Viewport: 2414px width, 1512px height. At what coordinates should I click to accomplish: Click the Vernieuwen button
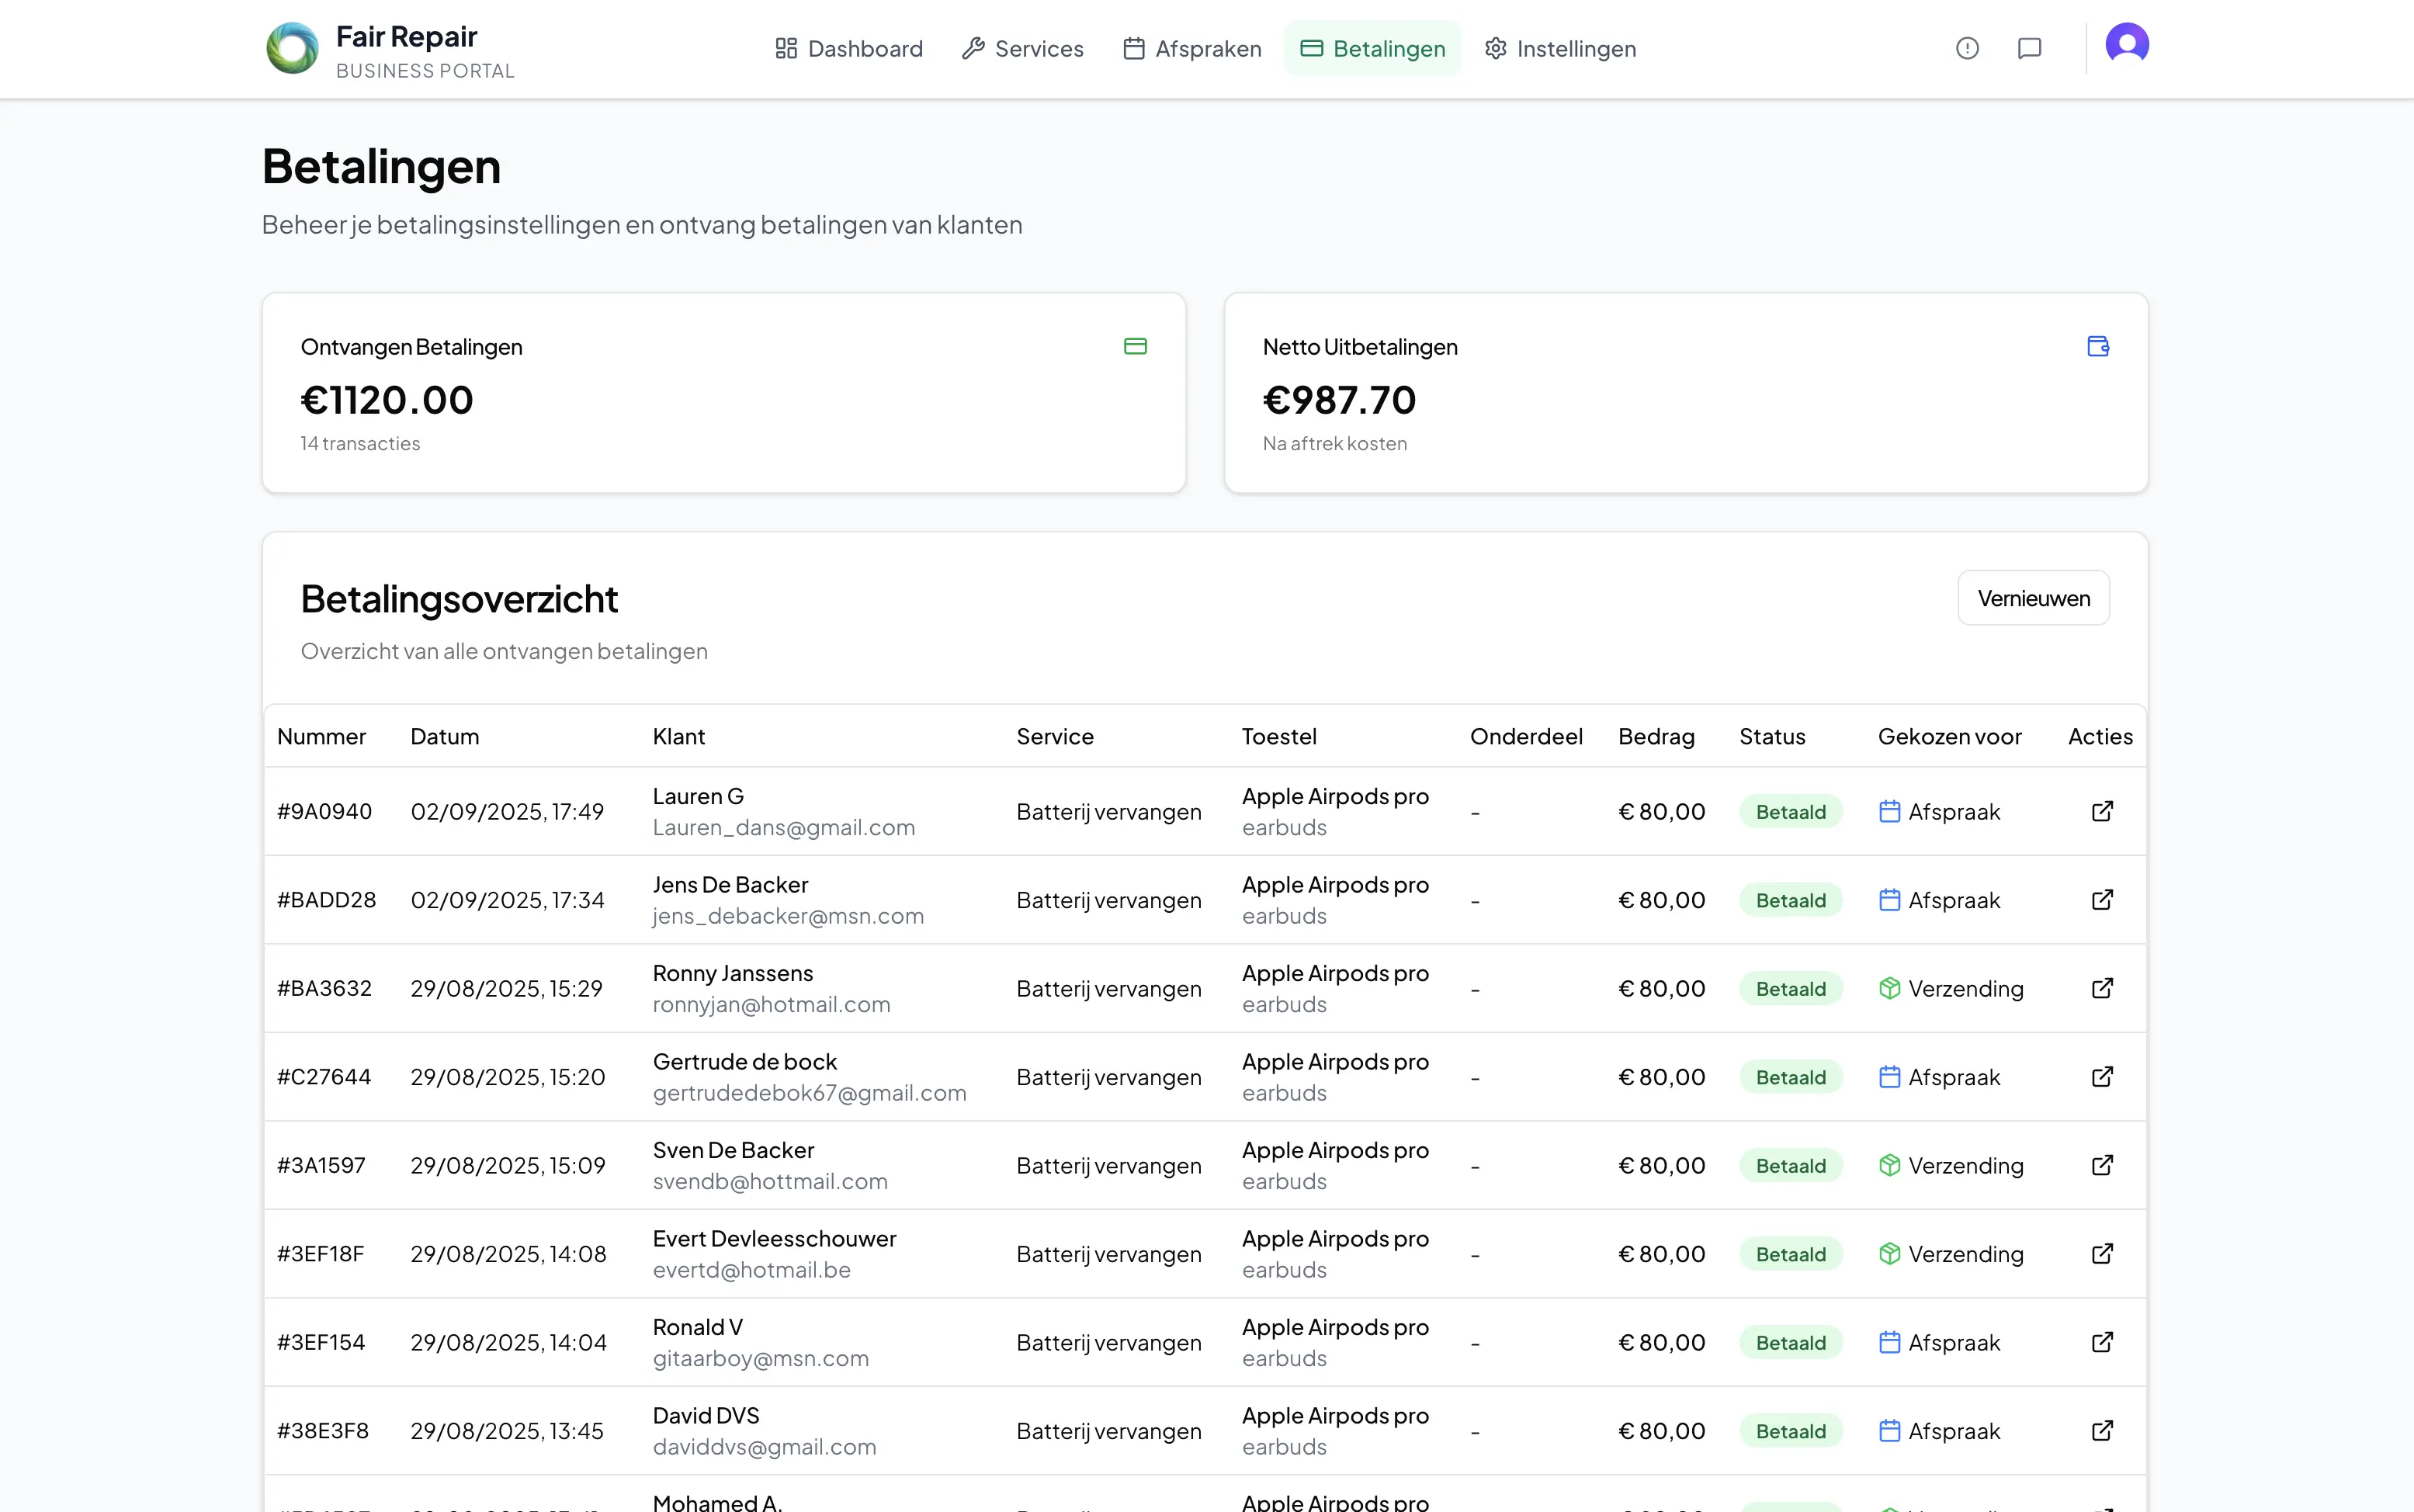(x=2033, y=597)
